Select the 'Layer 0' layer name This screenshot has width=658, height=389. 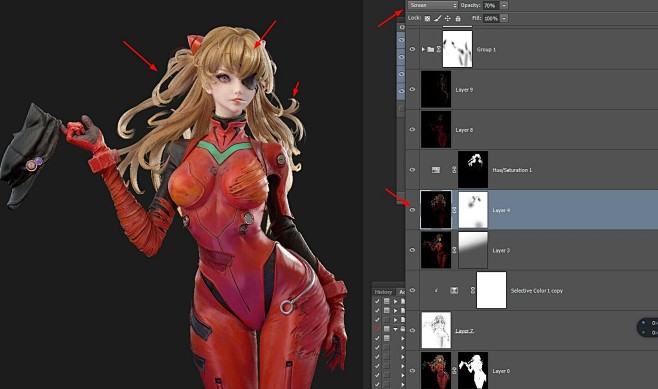pos(501,371)
